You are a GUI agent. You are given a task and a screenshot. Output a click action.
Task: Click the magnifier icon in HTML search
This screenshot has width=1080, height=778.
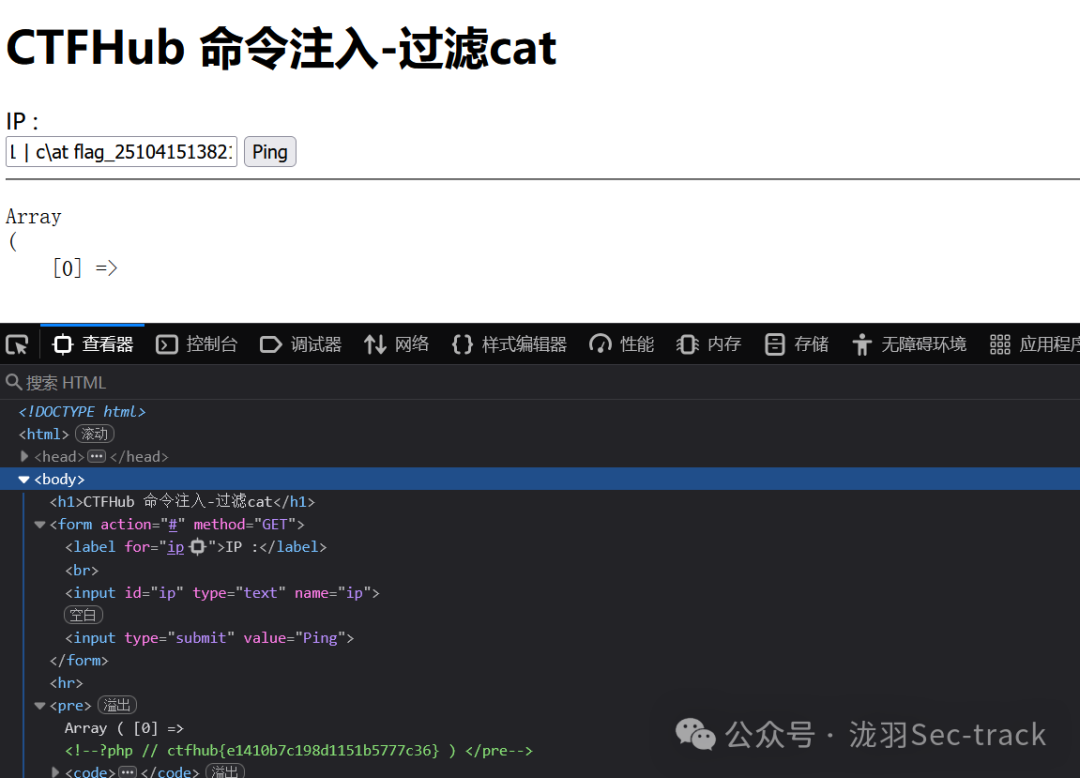(x=13, y=381)
